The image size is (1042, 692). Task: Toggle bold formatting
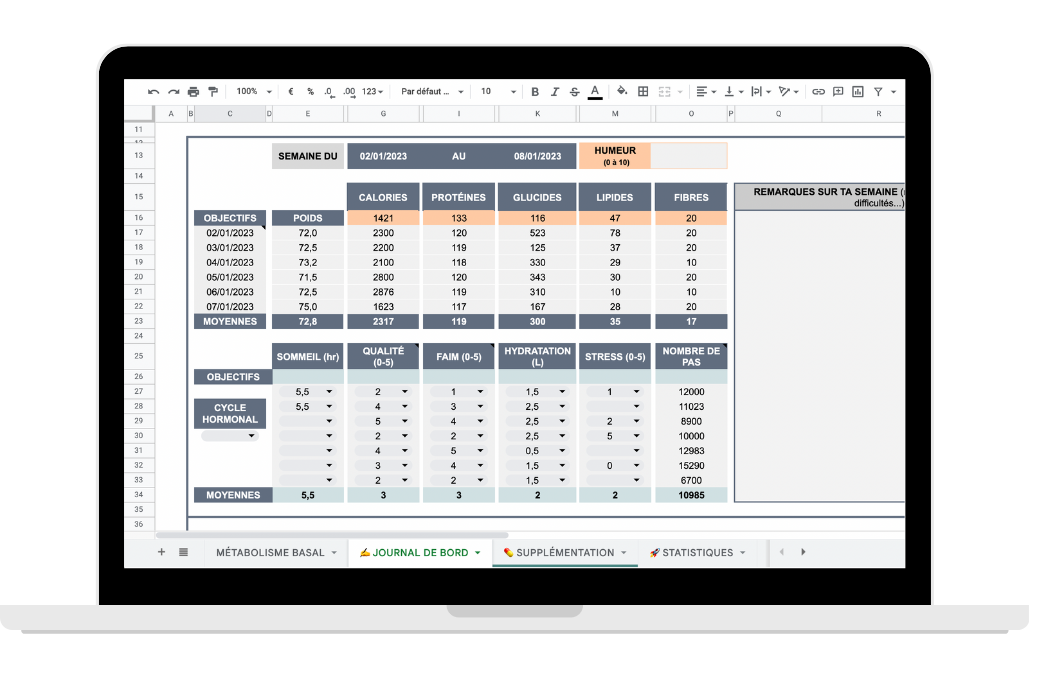pos(535,91)
